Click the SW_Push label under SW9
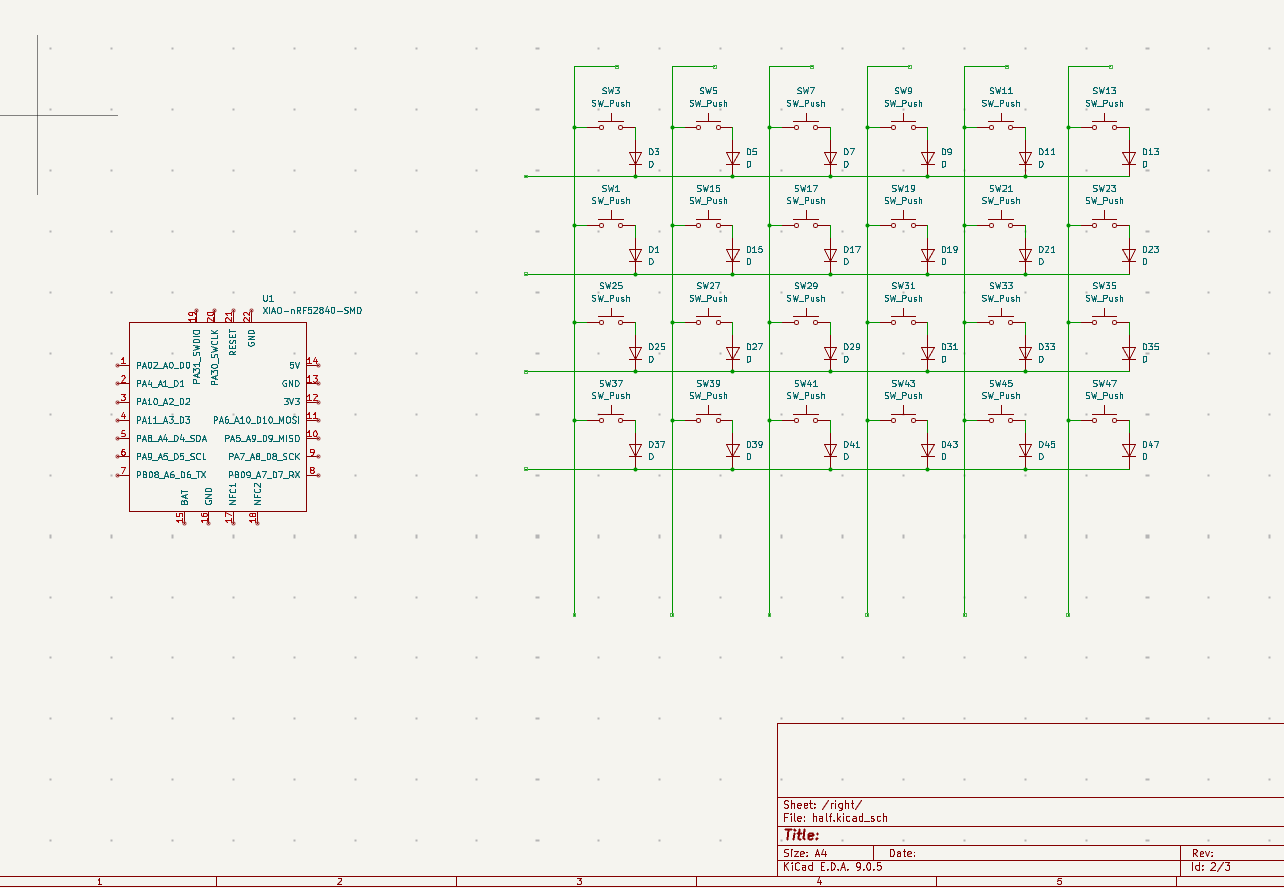1284x888 pixels. coord(902,104)
